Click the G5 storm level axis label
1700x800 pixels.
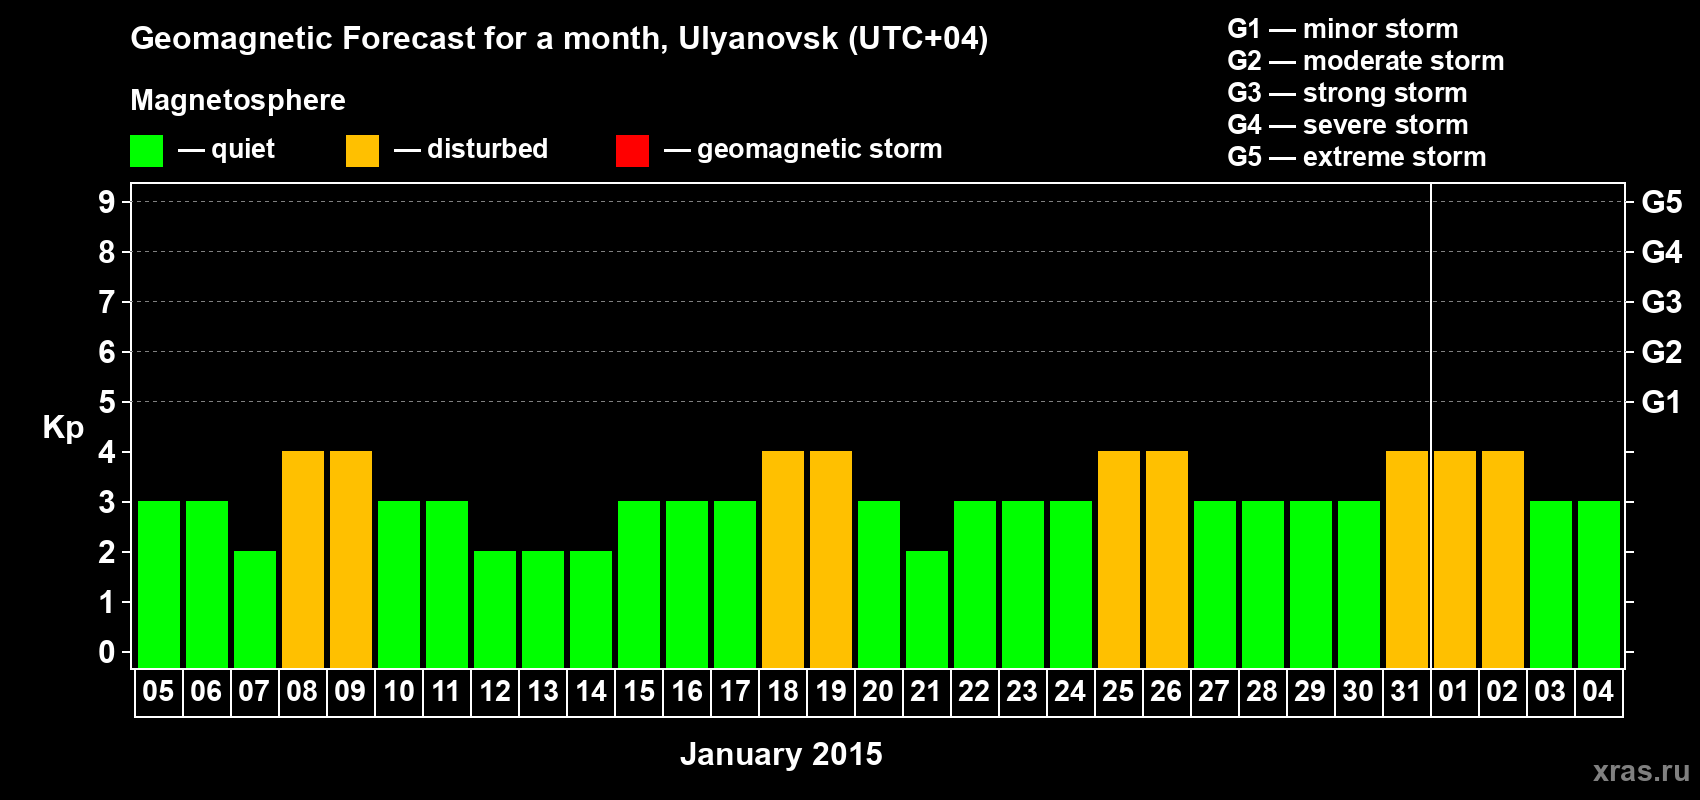click(1661, 202)
